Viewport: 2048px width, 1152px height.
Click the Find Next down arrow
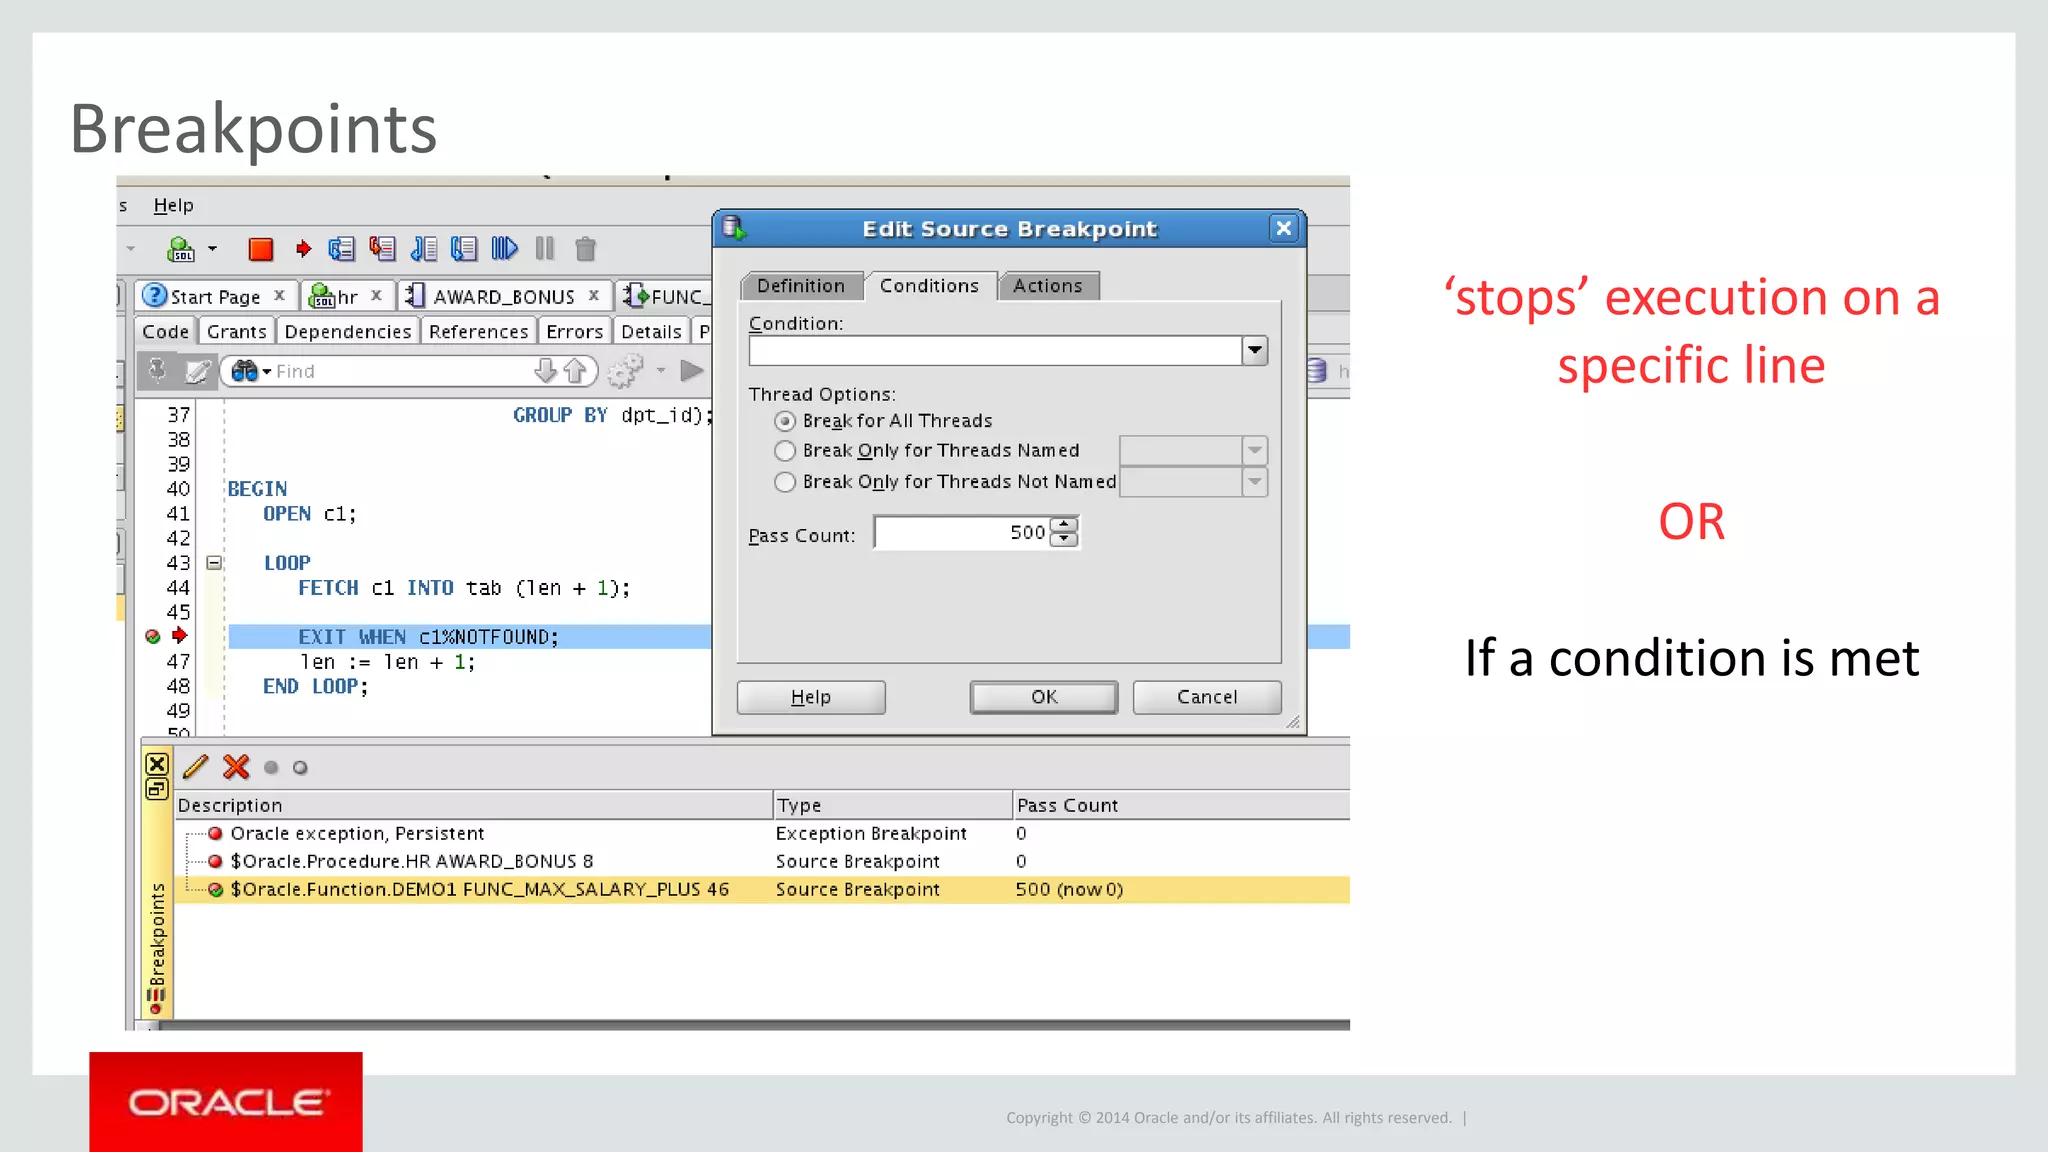(x=545, y=371)
